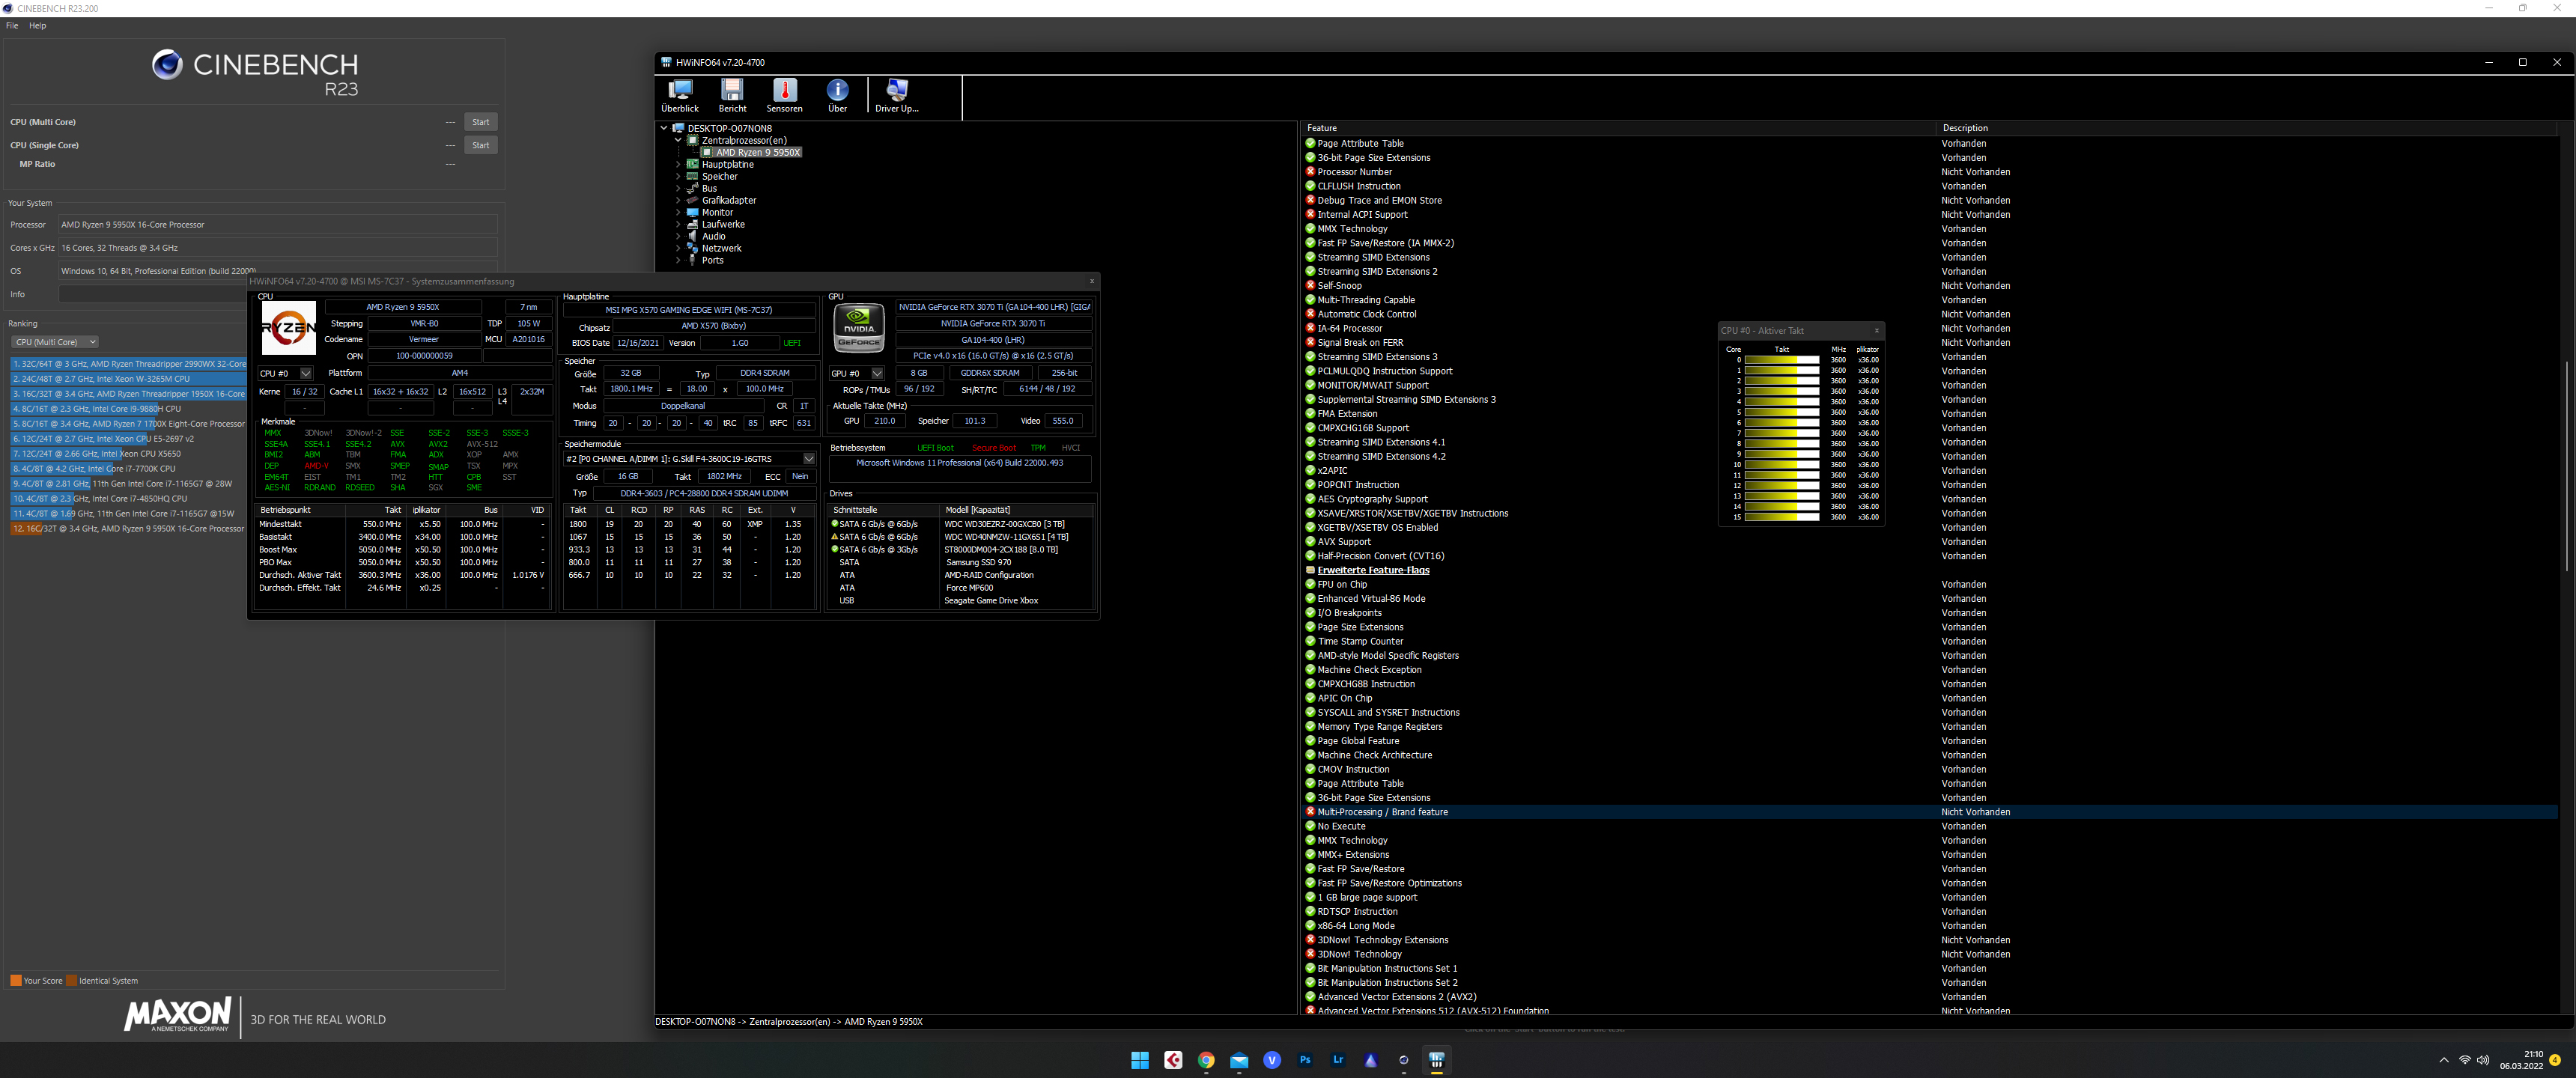Open Photoshop from the taskbar
The height and width of the screenshot is (1078, 2576).
(1305, 1060)
